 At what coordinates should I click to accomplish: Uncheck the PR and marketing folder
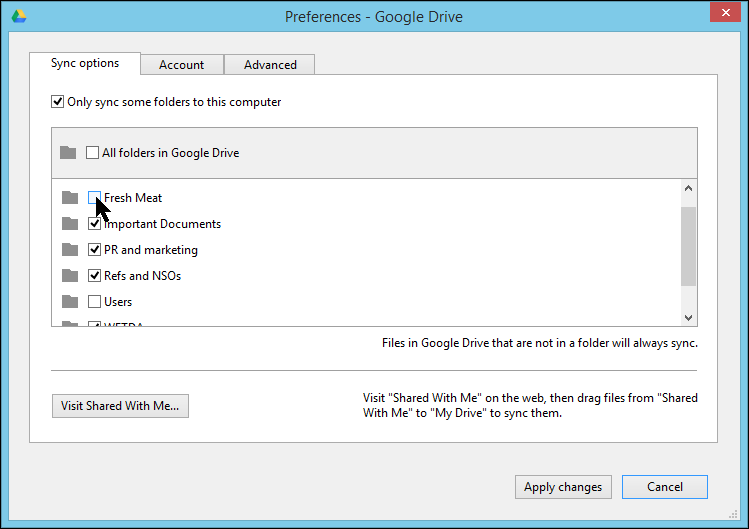pos(94,250)
